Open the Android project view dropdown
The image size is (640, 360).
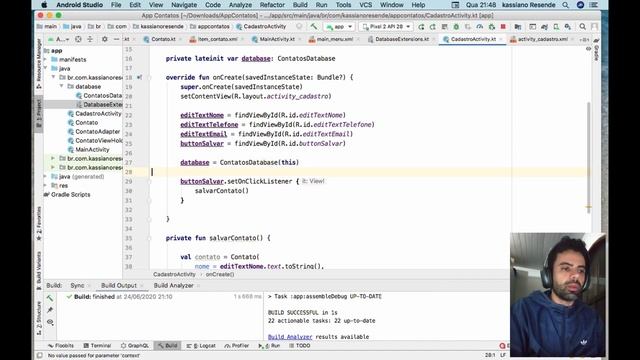click(58, 39)
